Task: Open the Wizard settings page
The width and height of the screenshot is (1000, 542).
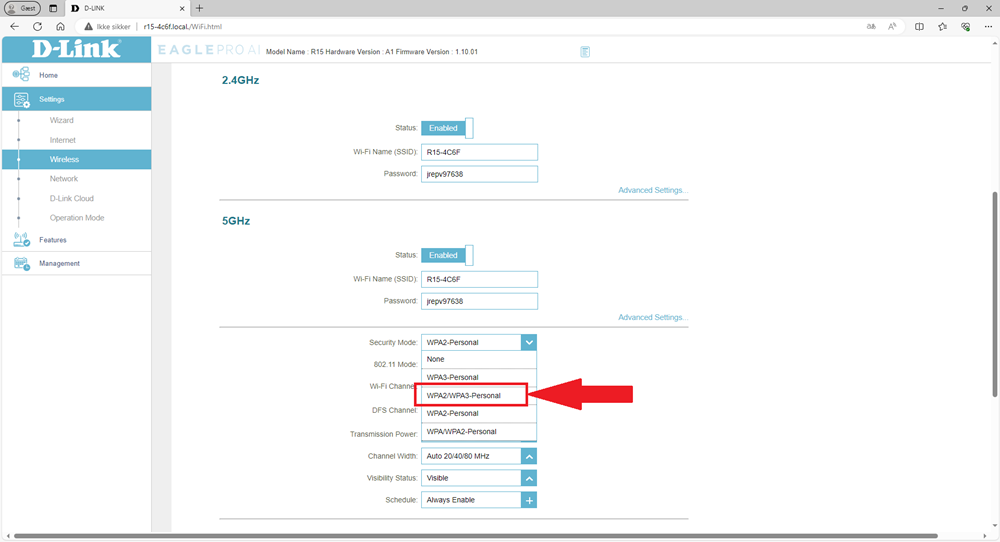Action: point(61,121)
